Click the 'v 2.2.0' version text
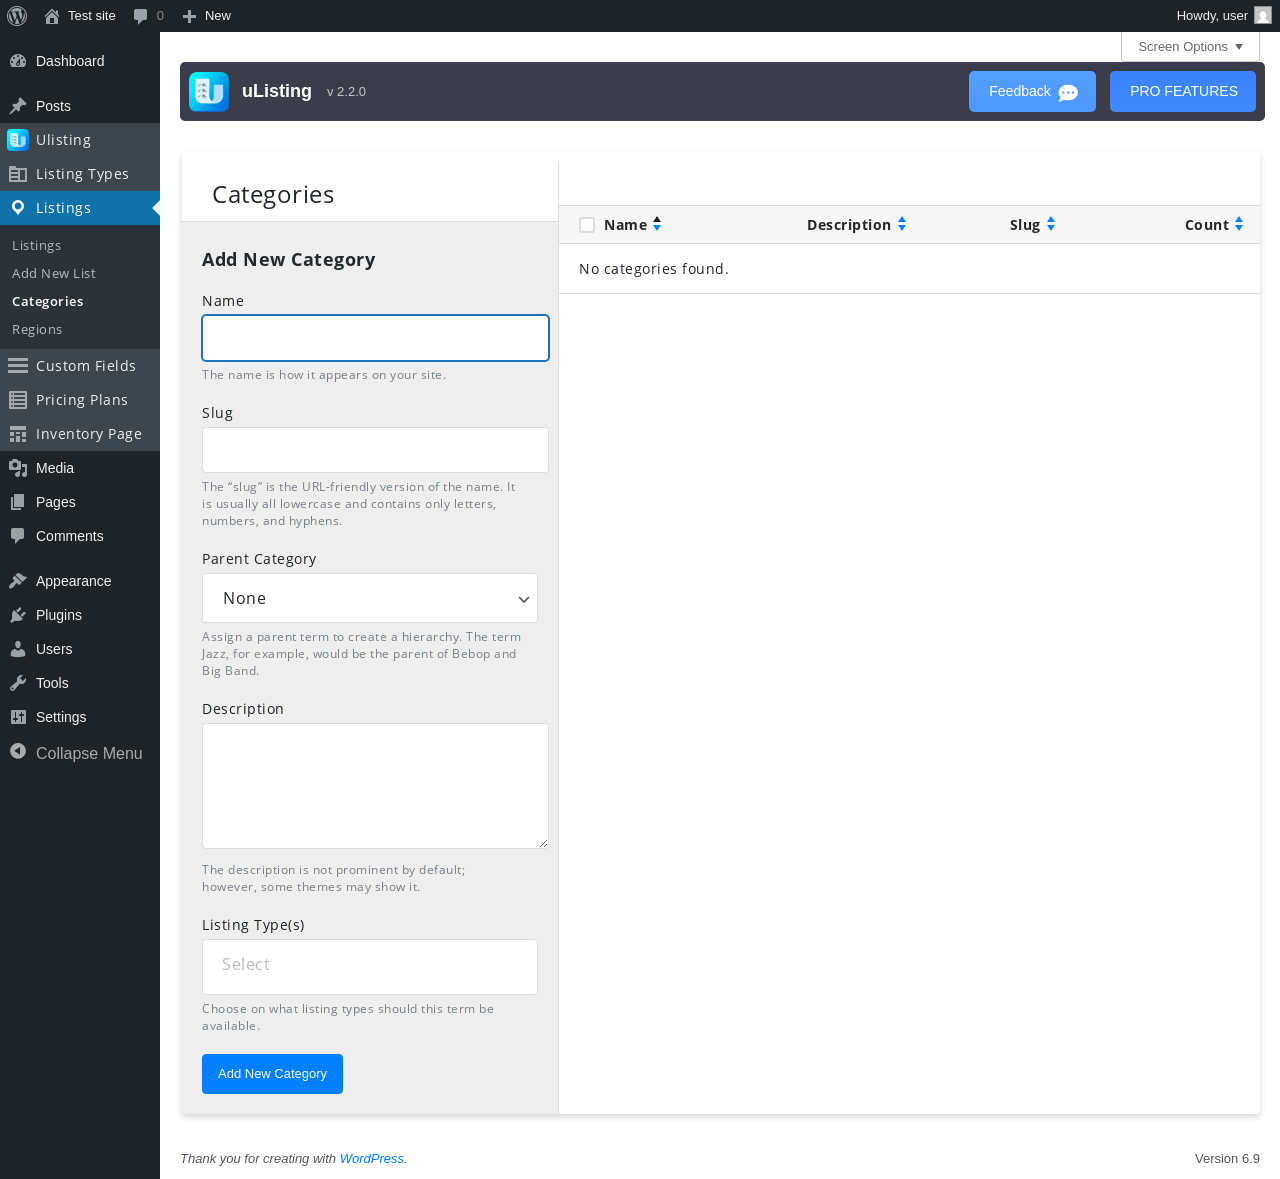 (x=346, y=92)
